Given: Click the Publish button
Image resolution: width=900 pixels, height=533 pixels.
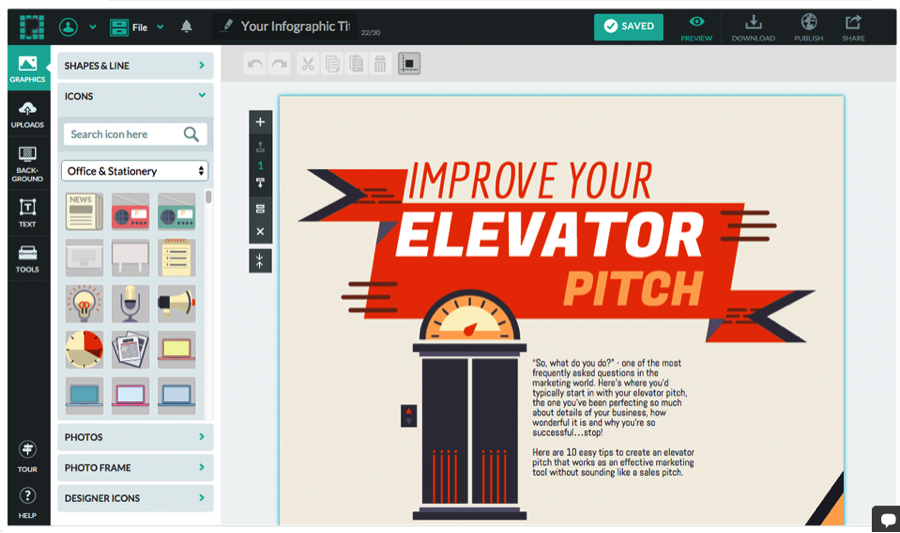Looking at the screenshot, I should click(808, 27).
